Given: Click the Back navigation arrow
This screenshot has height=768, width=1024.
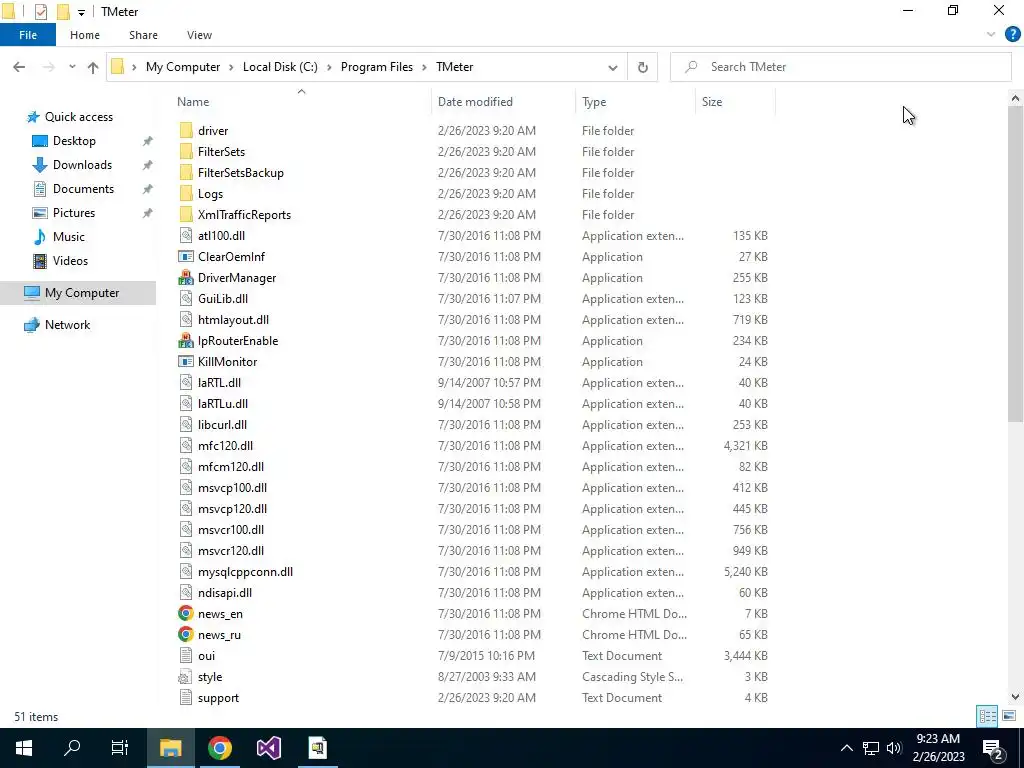Looking at the screenshot, I should (x=19, y=67).
